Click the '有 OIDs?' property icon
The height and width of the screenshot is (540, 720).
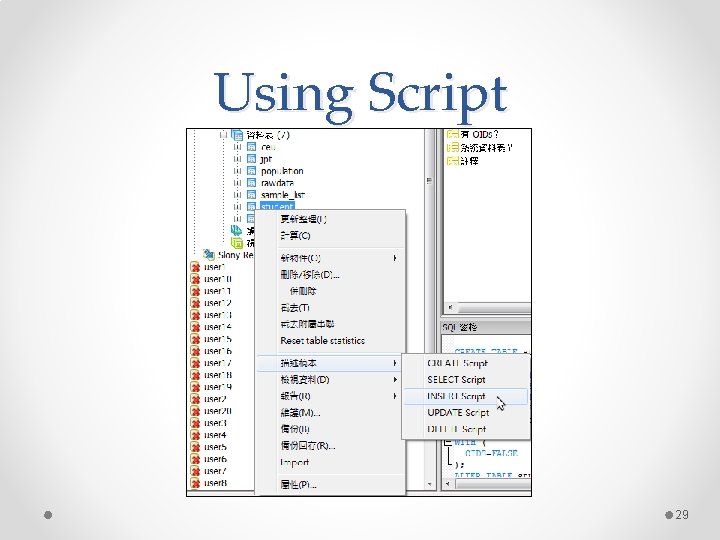453,134
